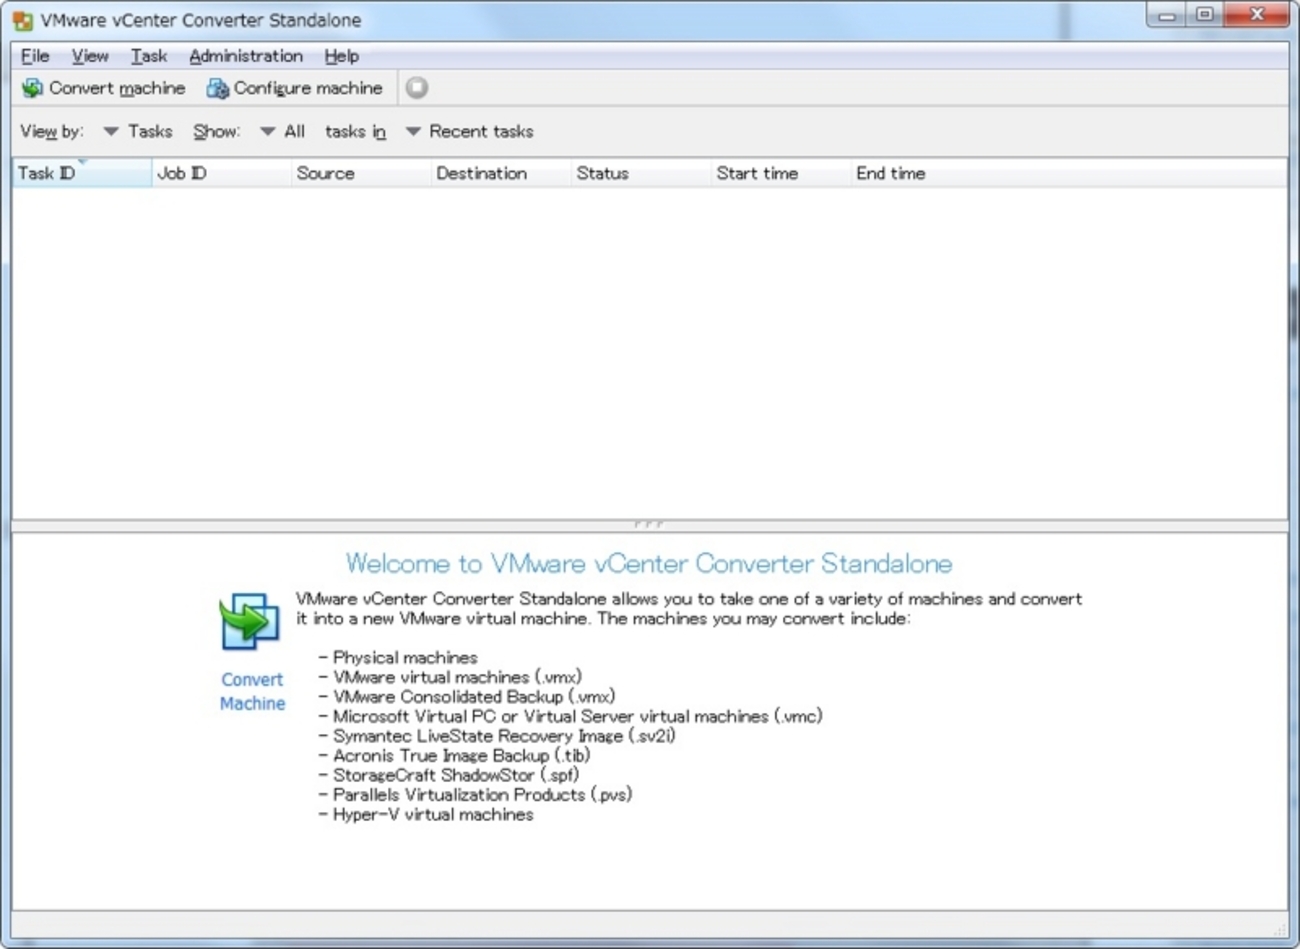Click the 'Parallels Virtualization Products (.pvs)' entry
The width and height of the screenshot is (1300, 949).
tap(475, 794)
